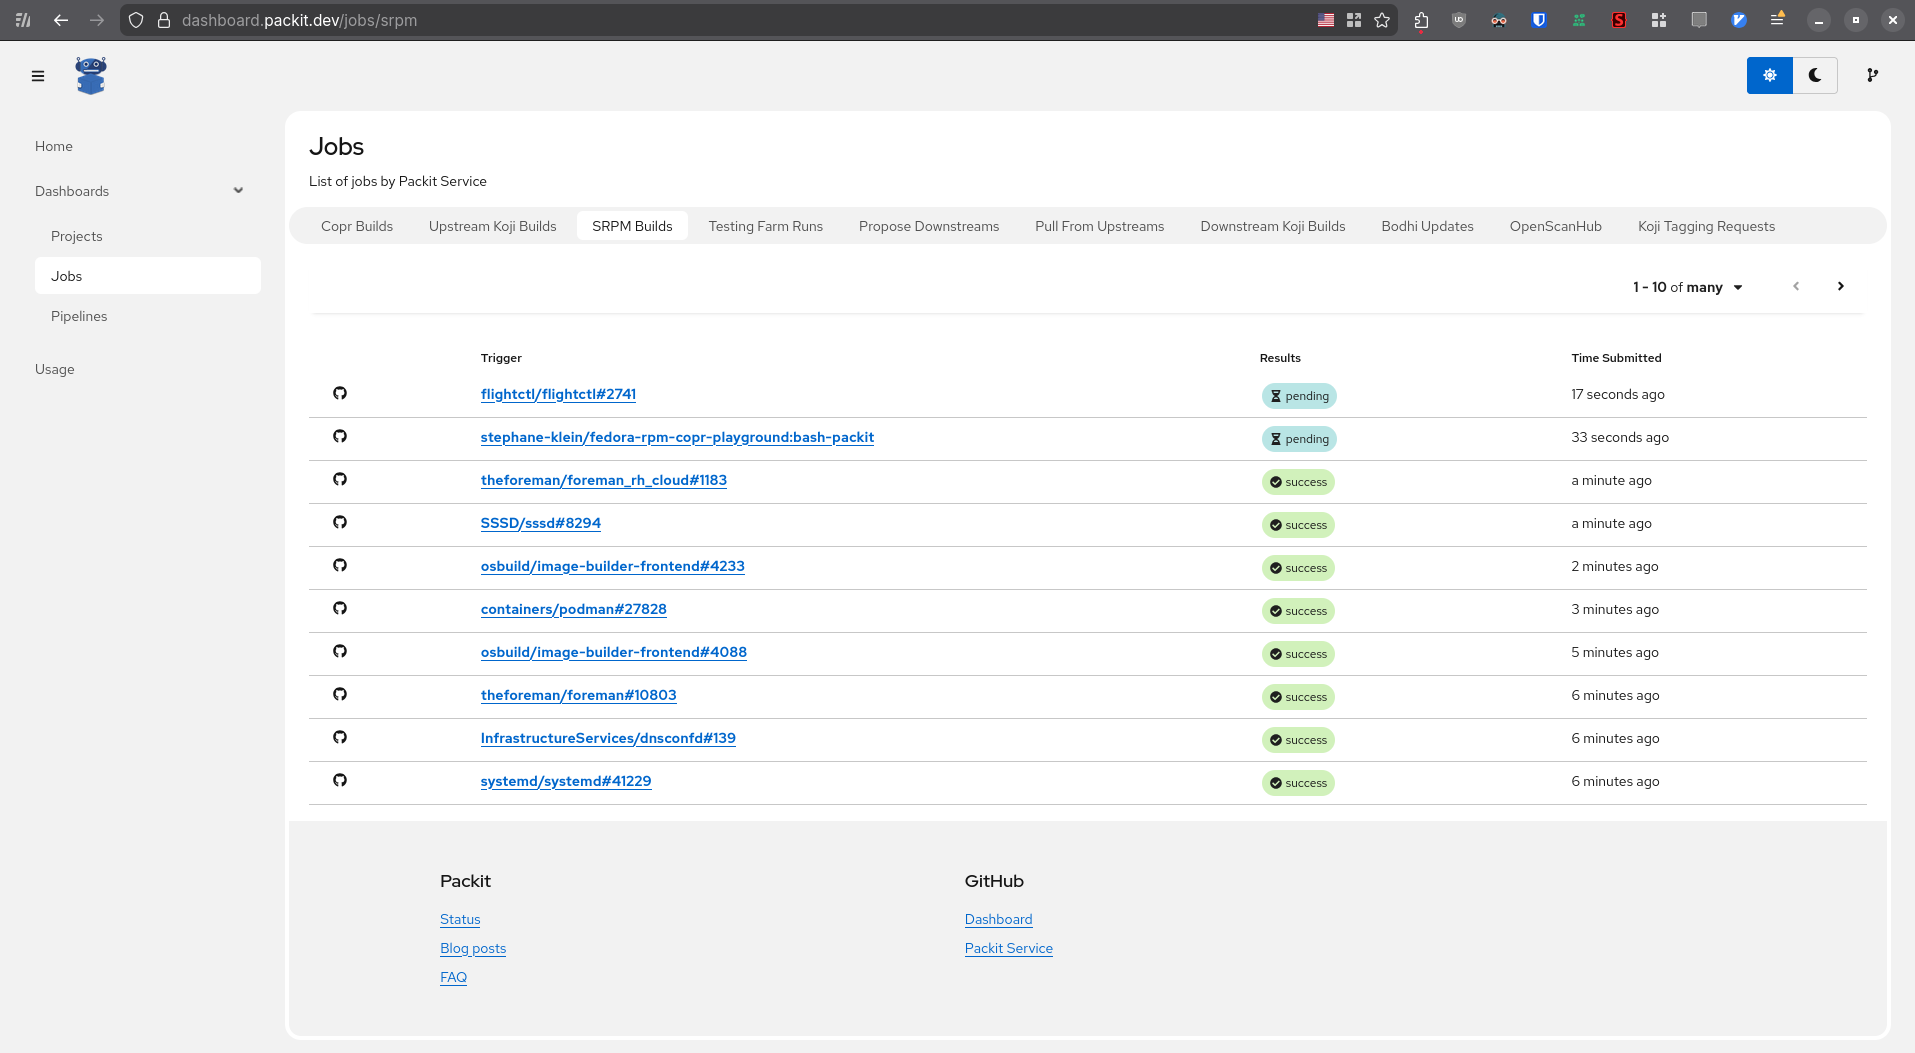This screenshot has width=1915, height=1053.
Task: Switch to light theme with sun button
Action: coord(1769,76)
